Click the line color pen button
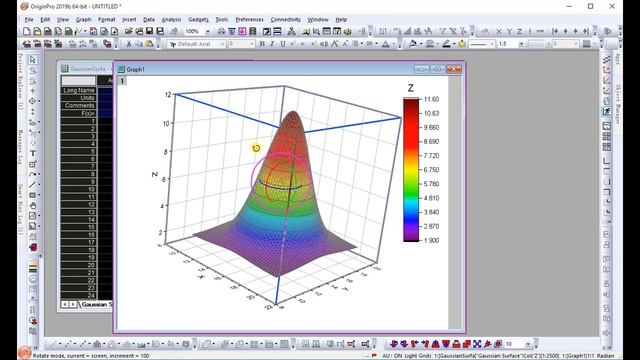 [x=446, y=44]
